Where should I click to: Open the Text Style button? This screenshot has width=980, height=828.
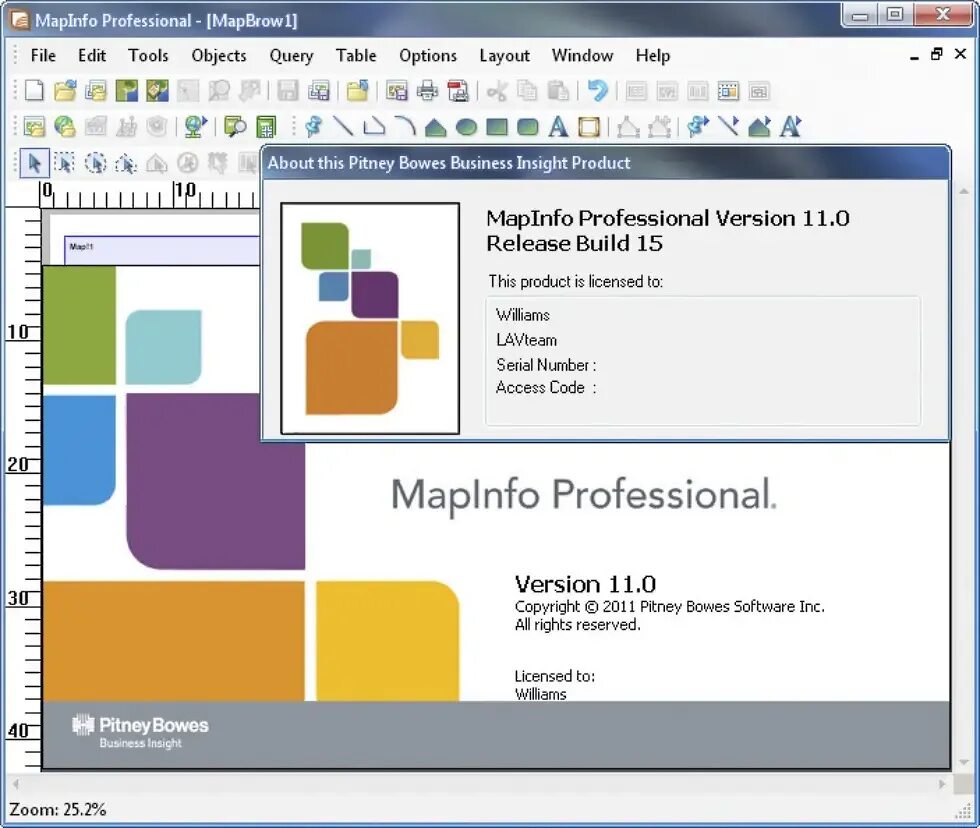[x=790, y=126]
